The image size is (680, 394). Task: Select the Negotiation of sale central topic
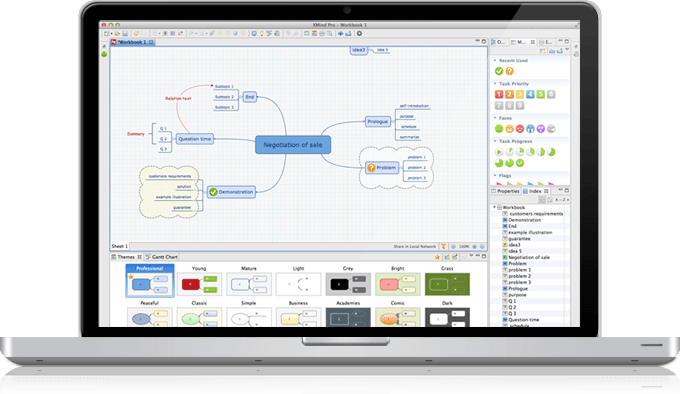coord(293,145)
